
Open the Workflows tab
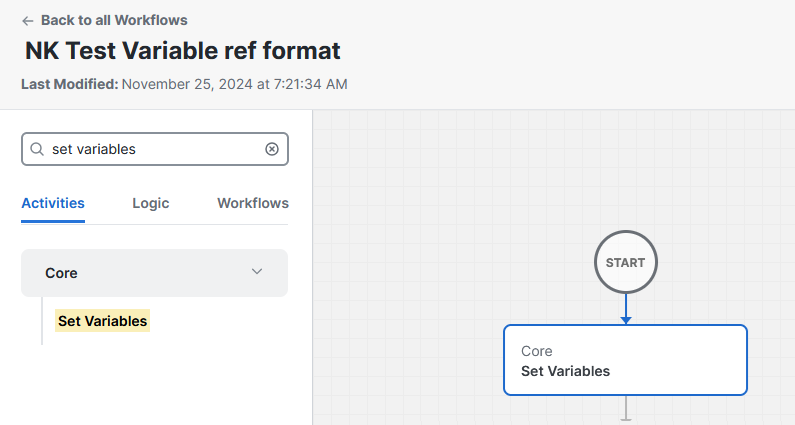(x=253, y=203)
